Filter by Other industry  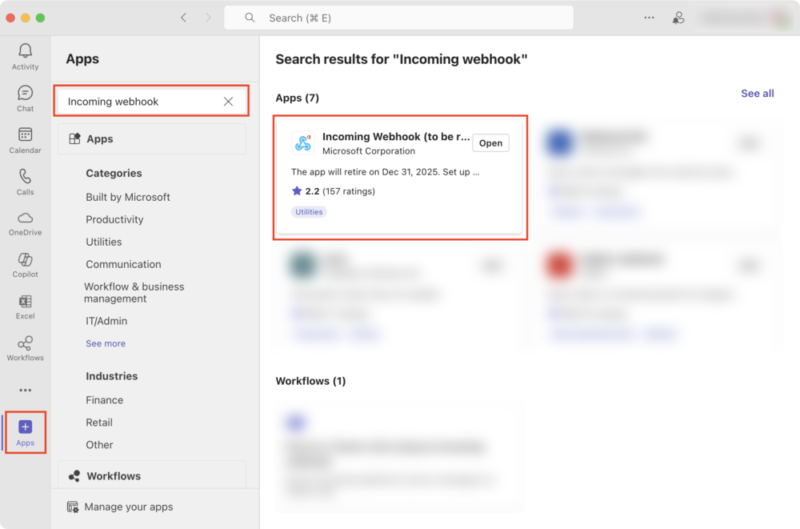click(99, 445)
